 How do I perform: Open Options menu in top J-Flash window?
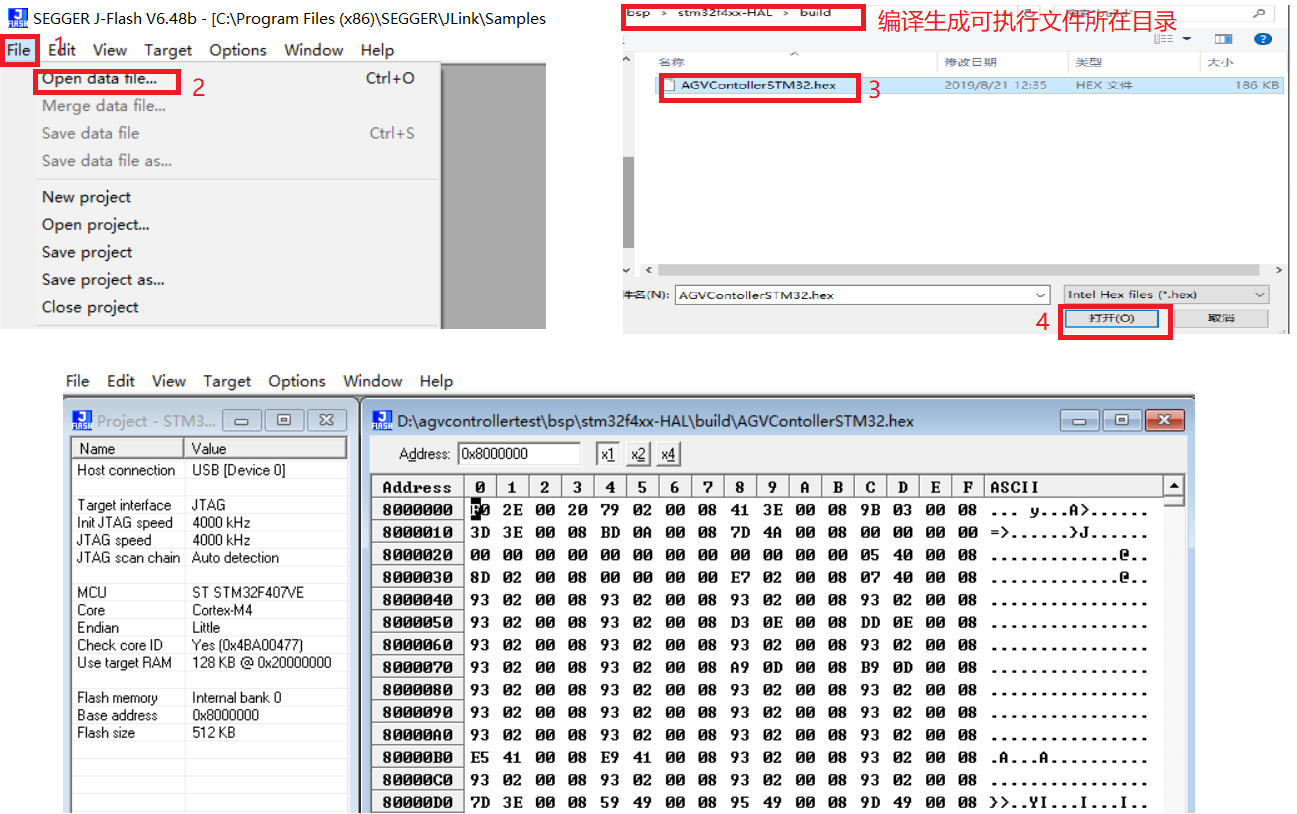pyautogui.click(x=238, y=50)
